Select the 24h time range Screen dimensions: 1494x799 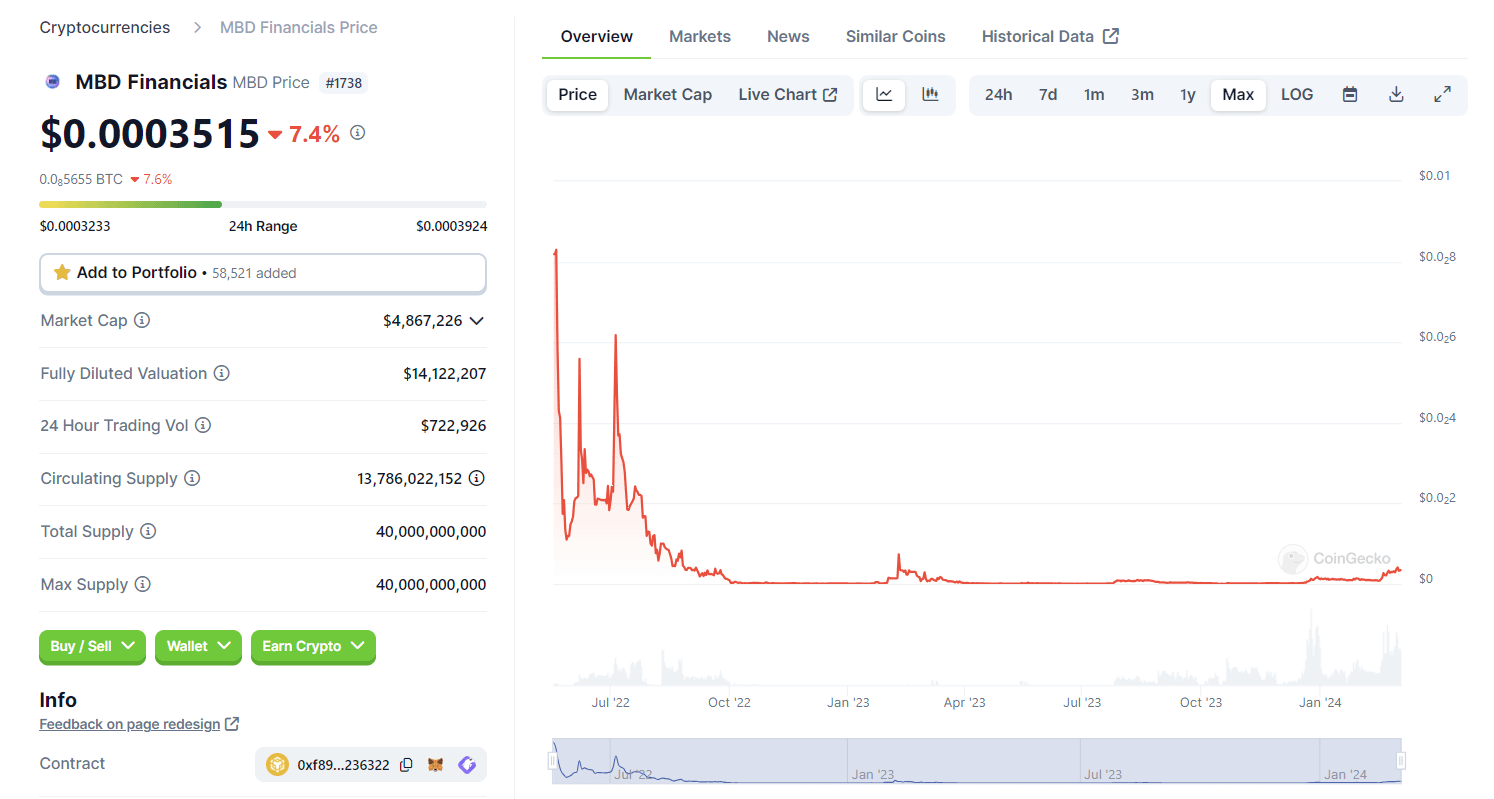point(998,95)
